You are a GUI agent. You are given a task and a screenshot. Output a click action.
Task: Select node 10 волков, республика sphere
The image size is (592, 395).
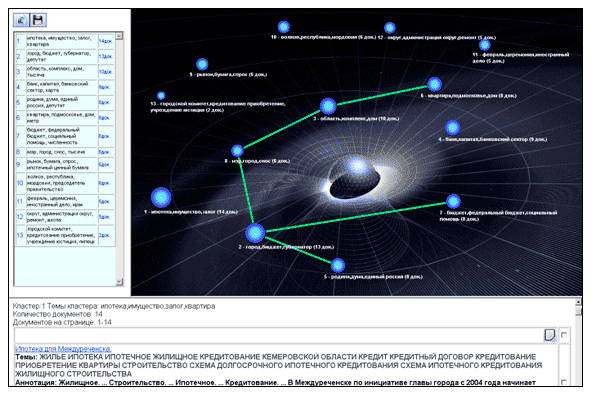tap(284, 27)
